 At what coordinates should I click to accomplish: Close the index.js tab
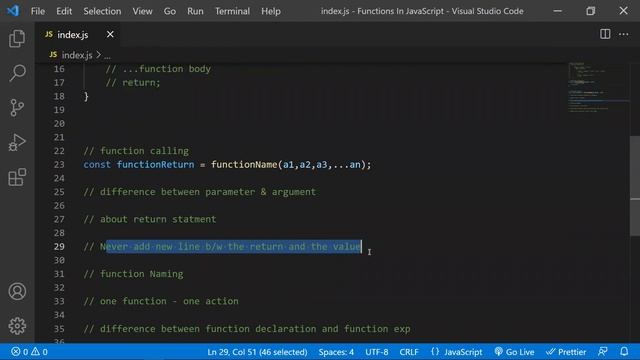110,35
